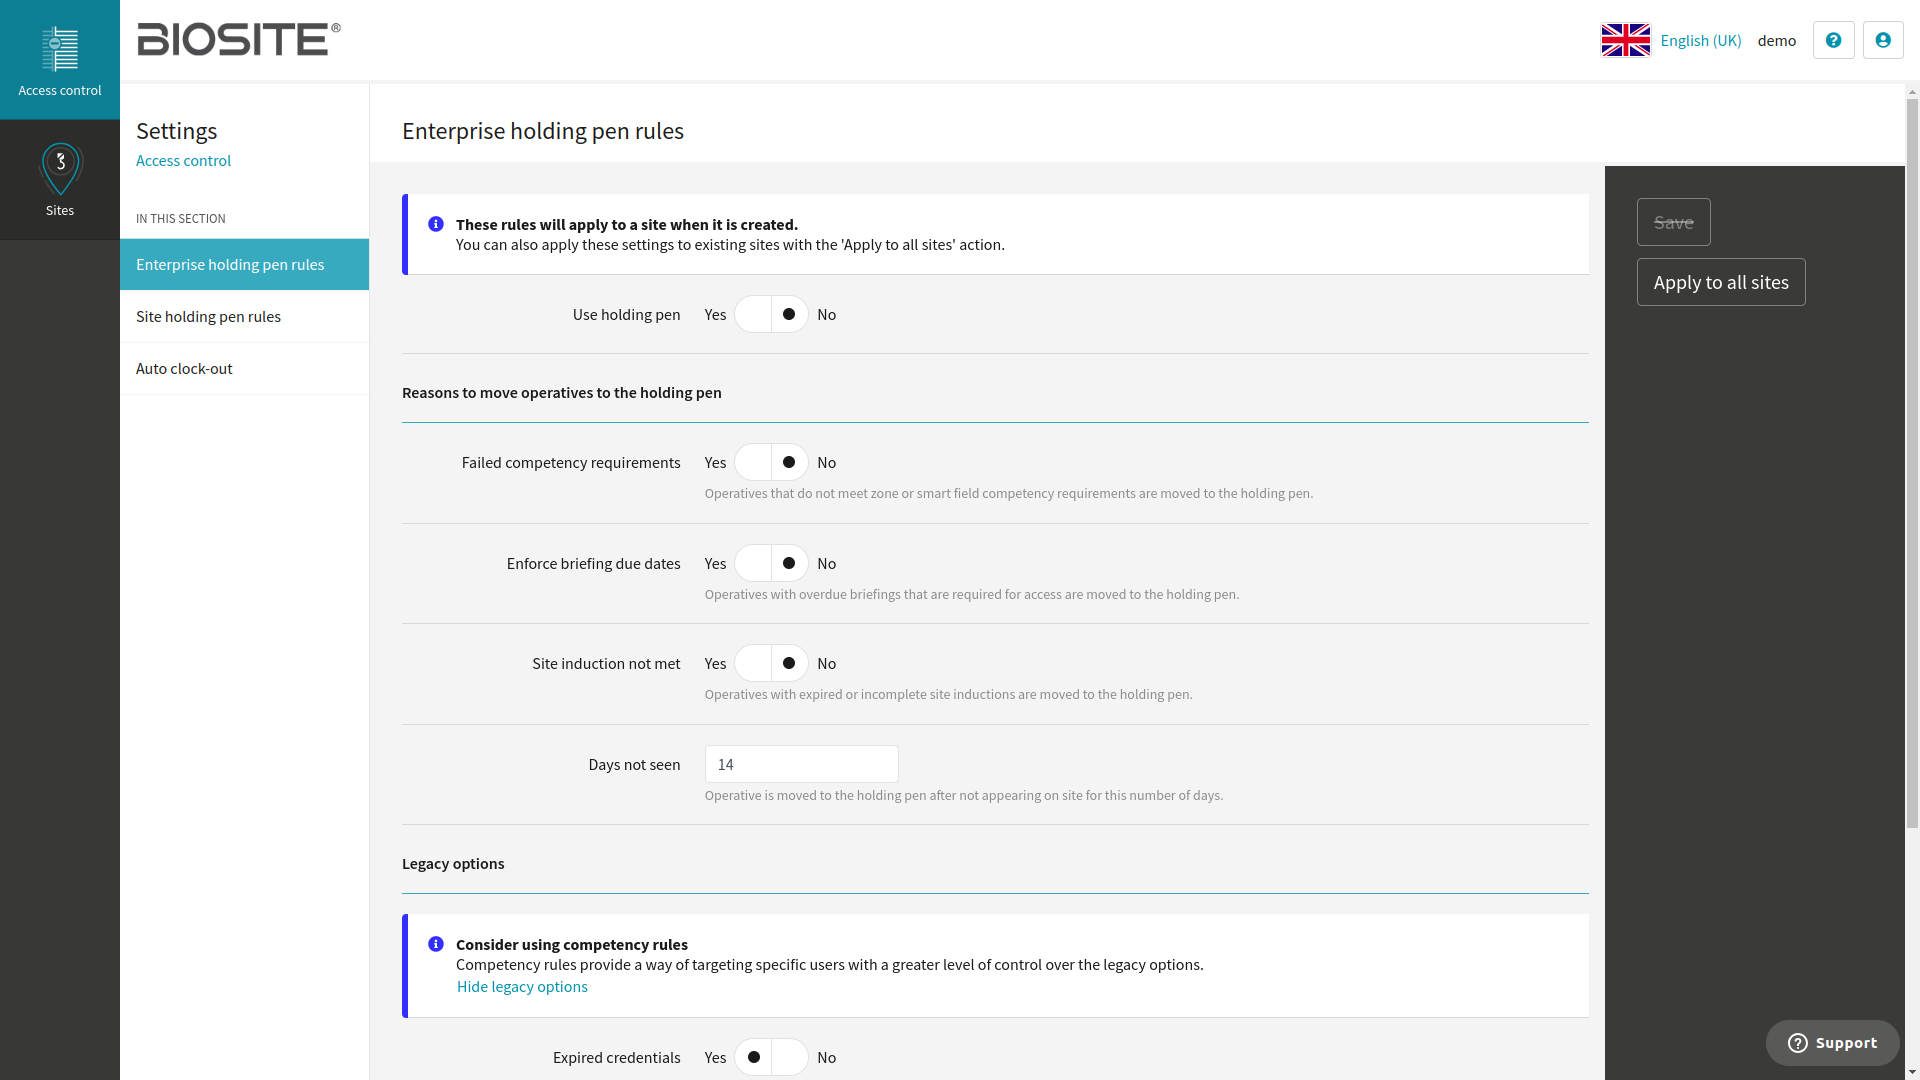
Task: Set Site induction not met to No
Action: [x=789, y=663]
